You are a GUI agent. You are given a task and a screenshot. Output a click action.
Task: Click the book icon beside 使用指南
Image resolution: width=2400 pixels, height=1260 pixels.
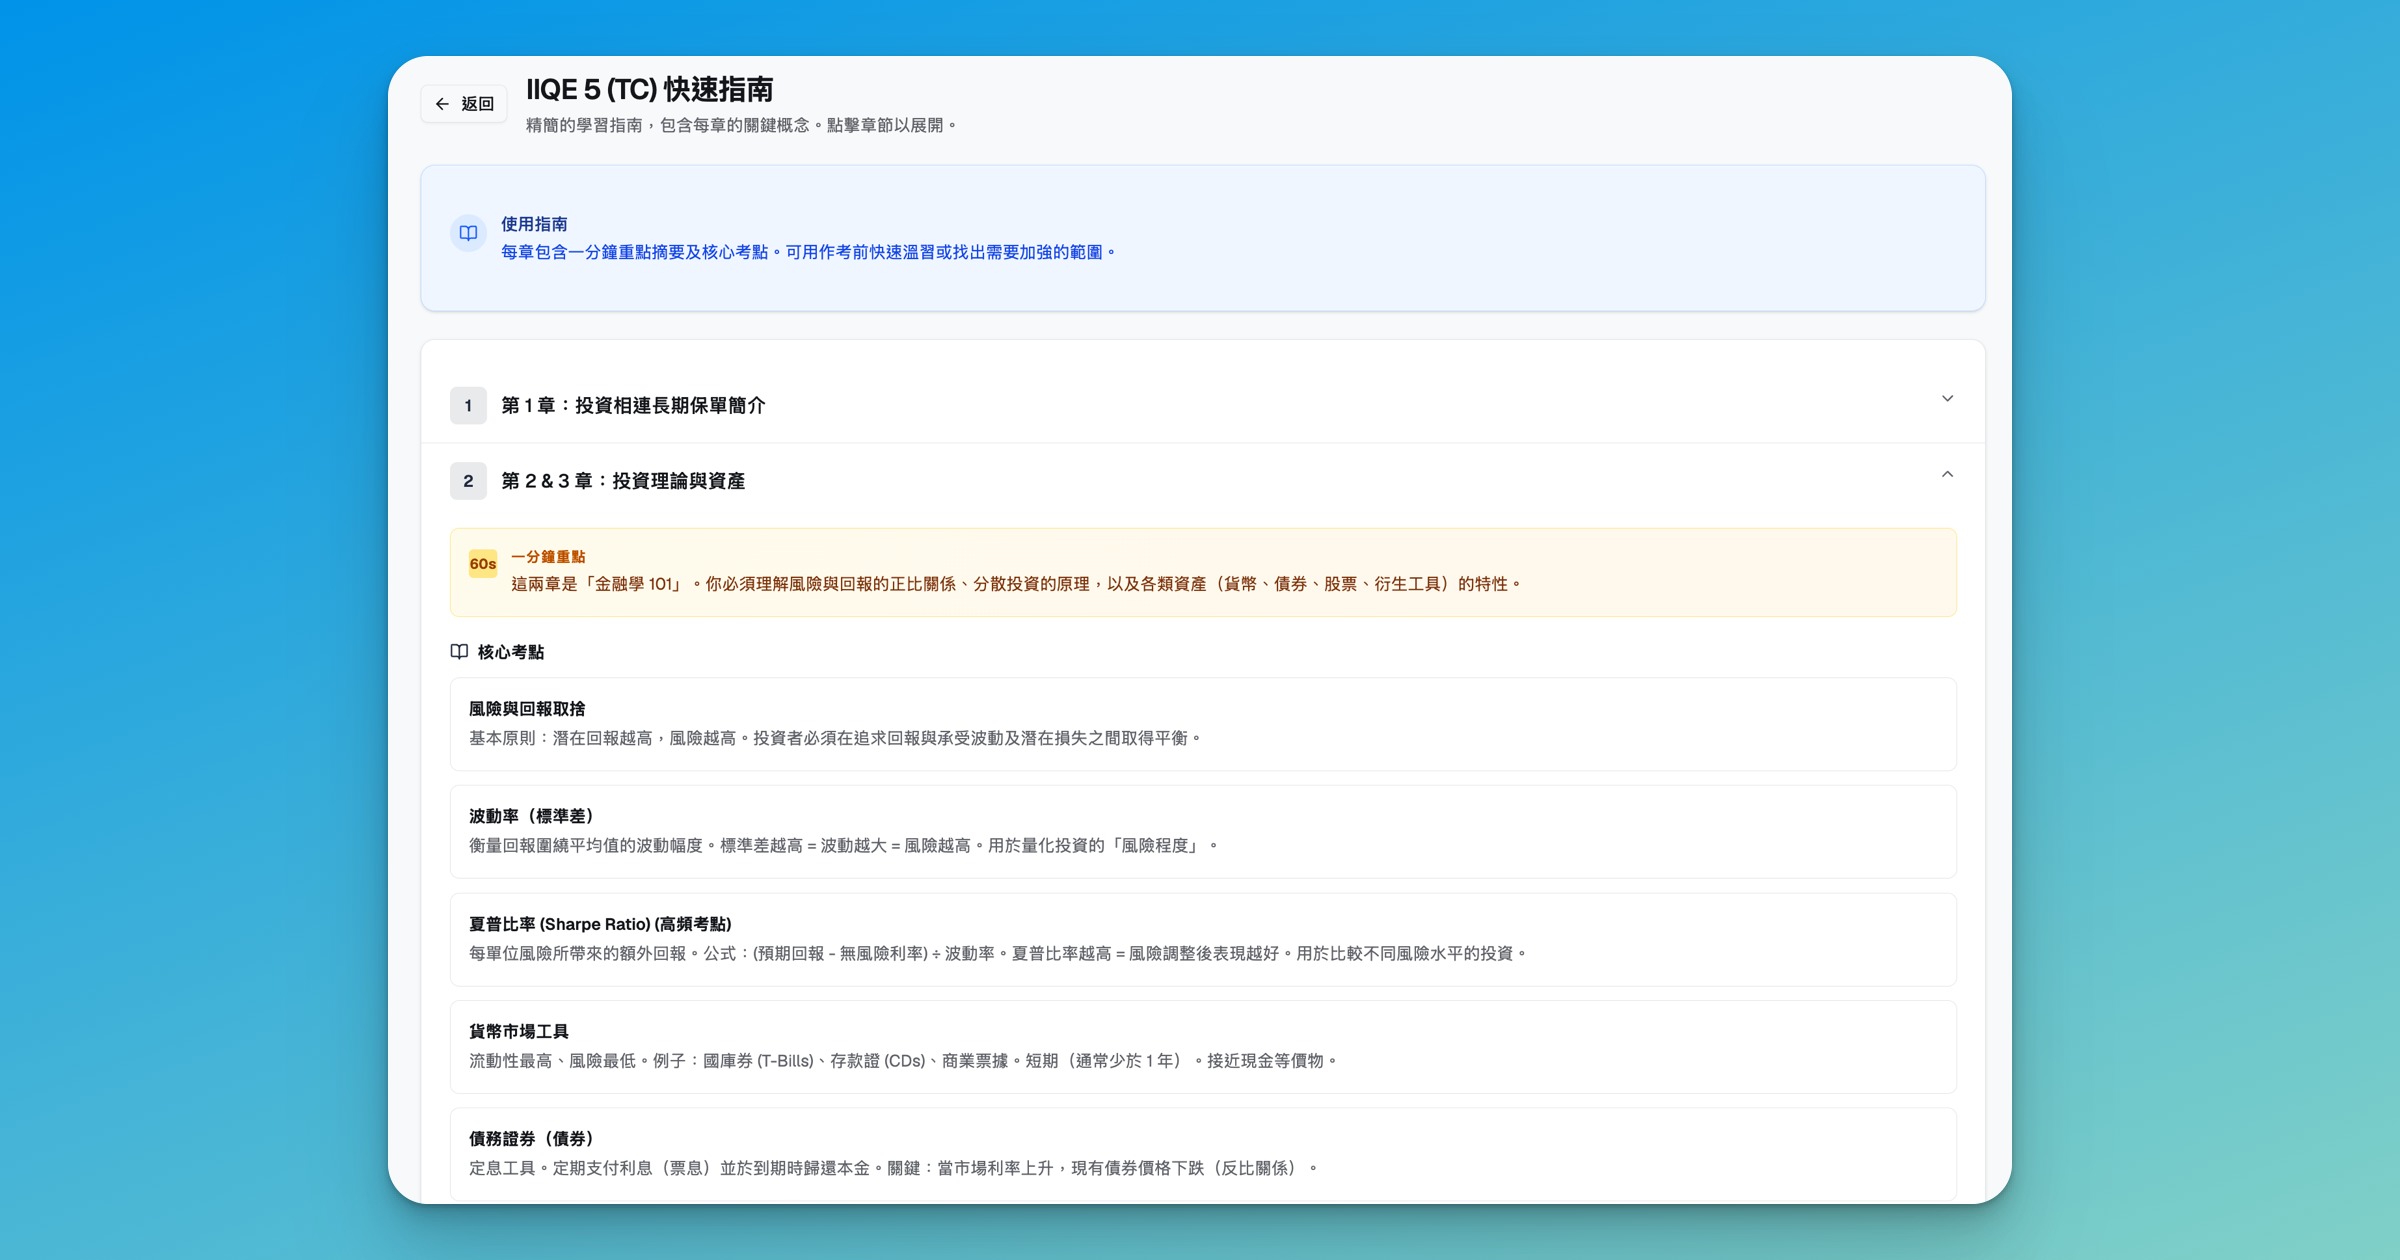pyautogui.click(x=468, y=233)
